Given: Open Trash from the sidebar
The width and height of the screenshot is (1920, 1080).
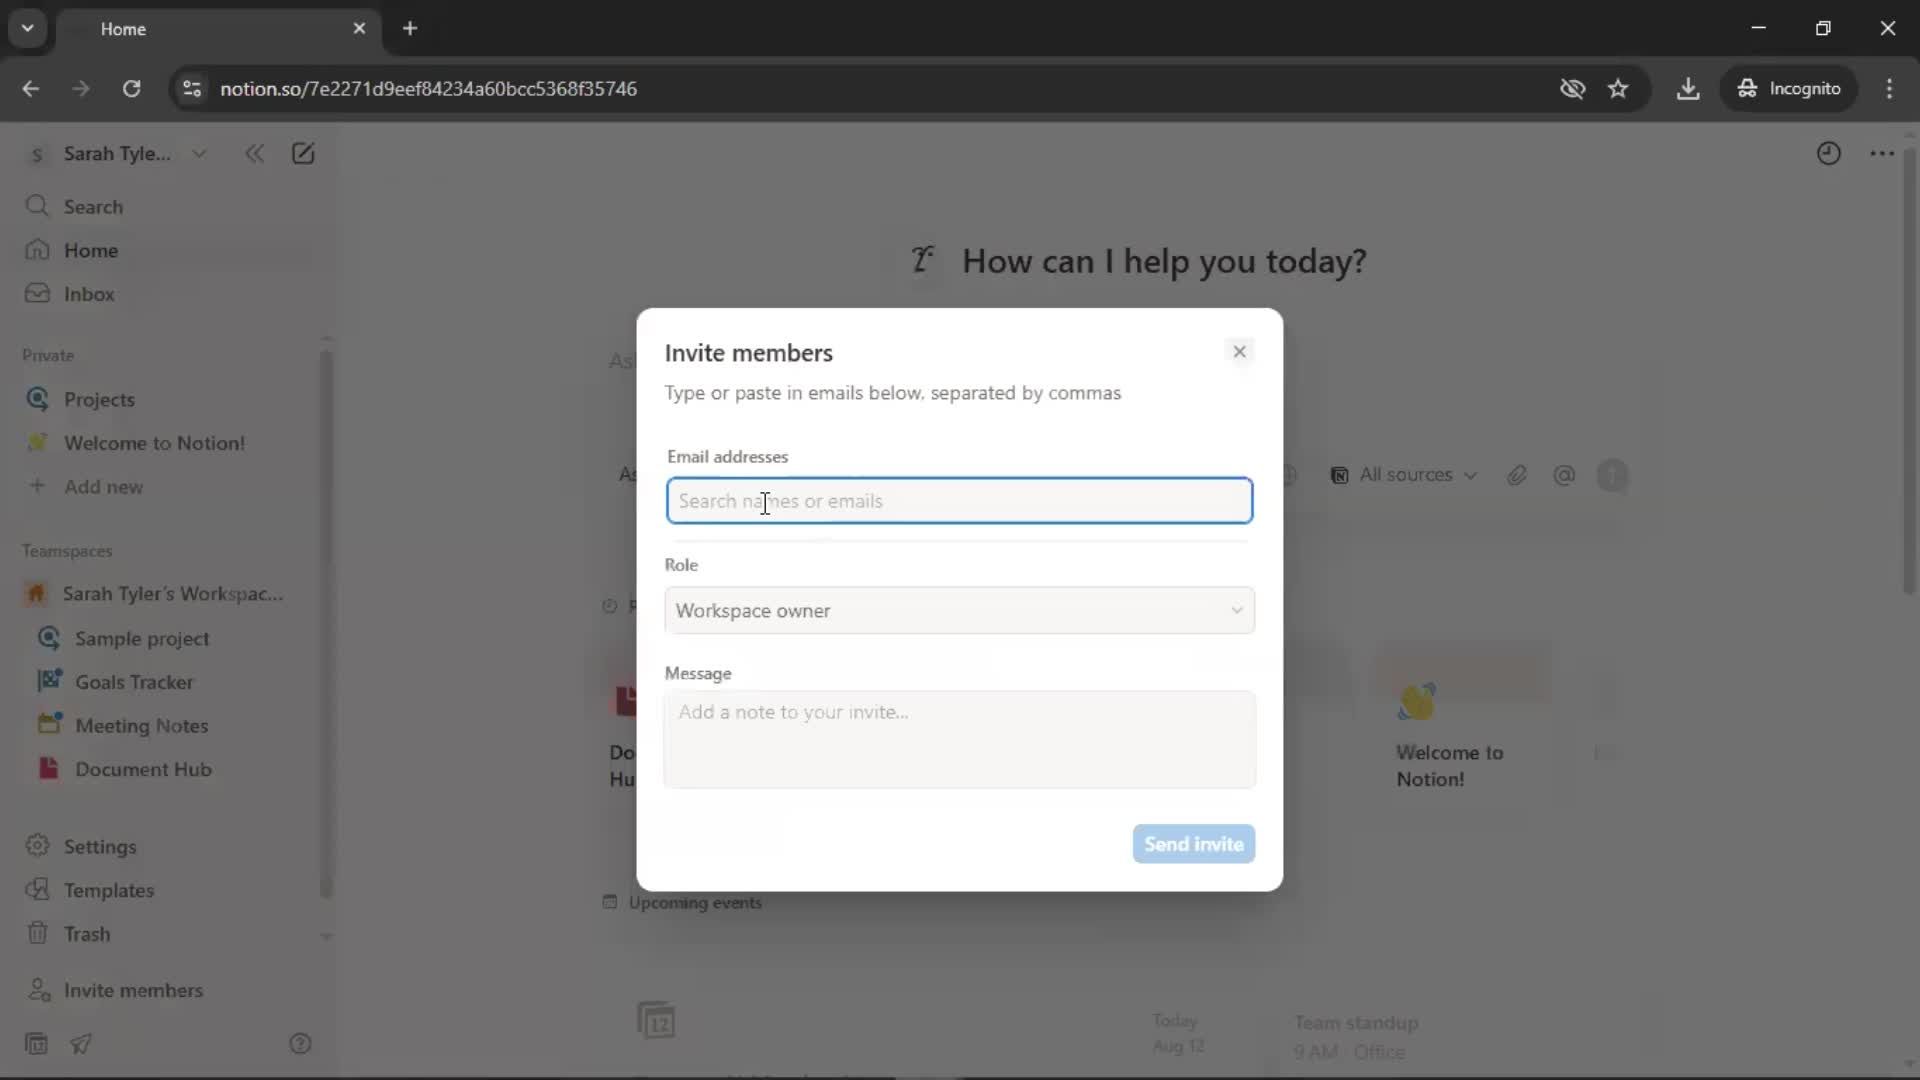Looking at the screenshot, I should (87, 934).
